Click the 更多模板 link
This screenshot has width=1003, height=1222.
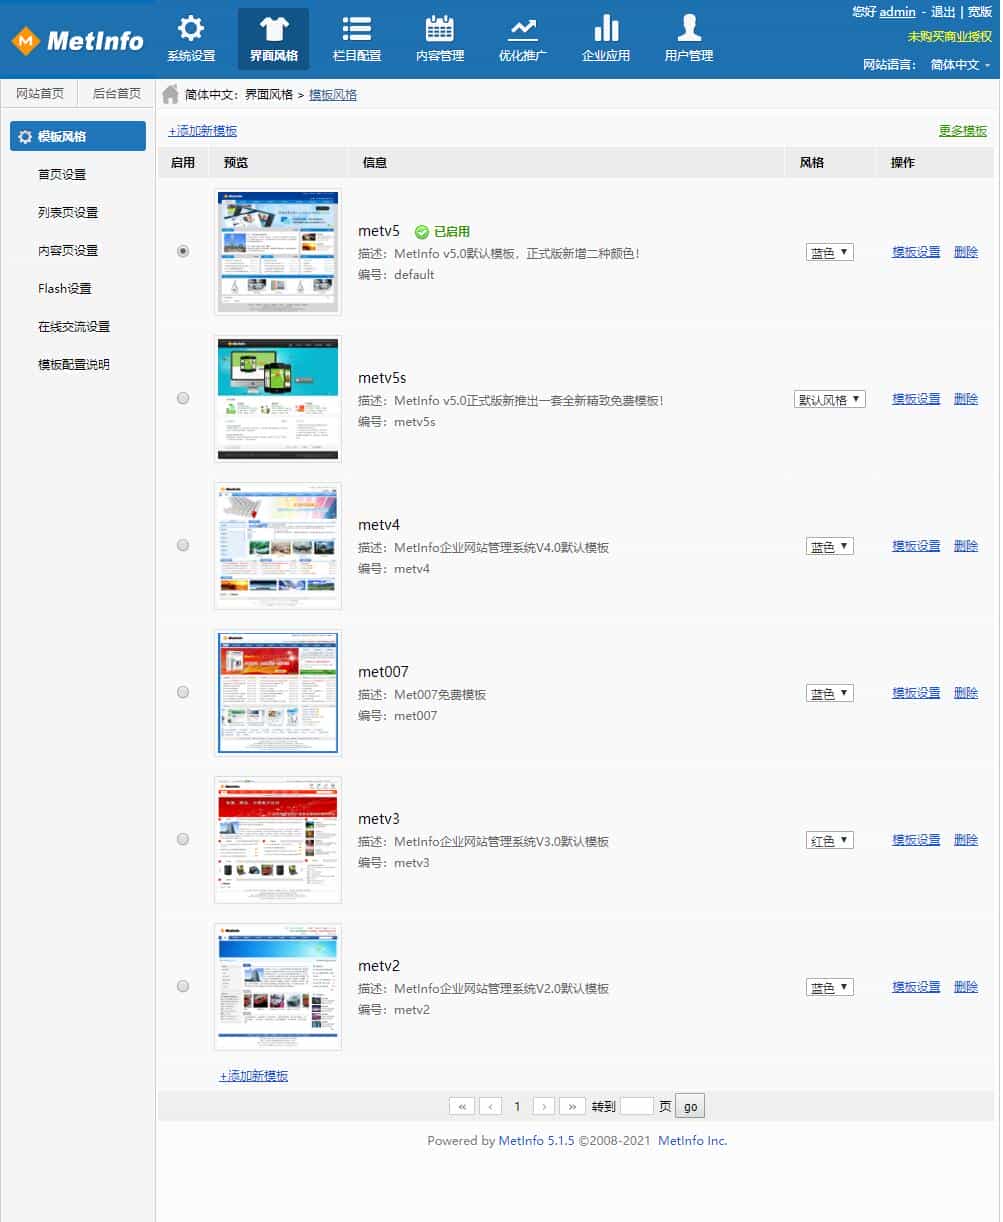pos(963,131)
